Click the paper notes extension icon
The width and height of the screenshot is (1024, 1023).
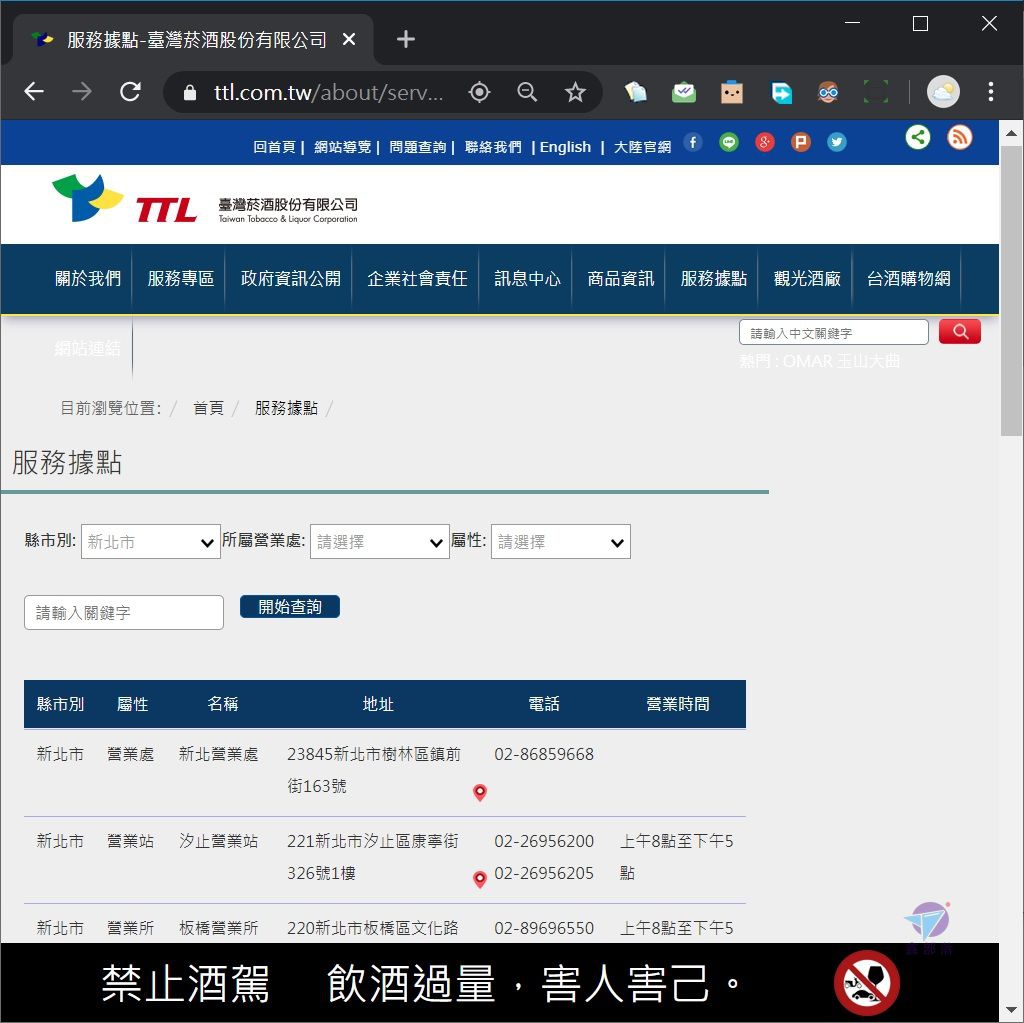pos(635,91)
